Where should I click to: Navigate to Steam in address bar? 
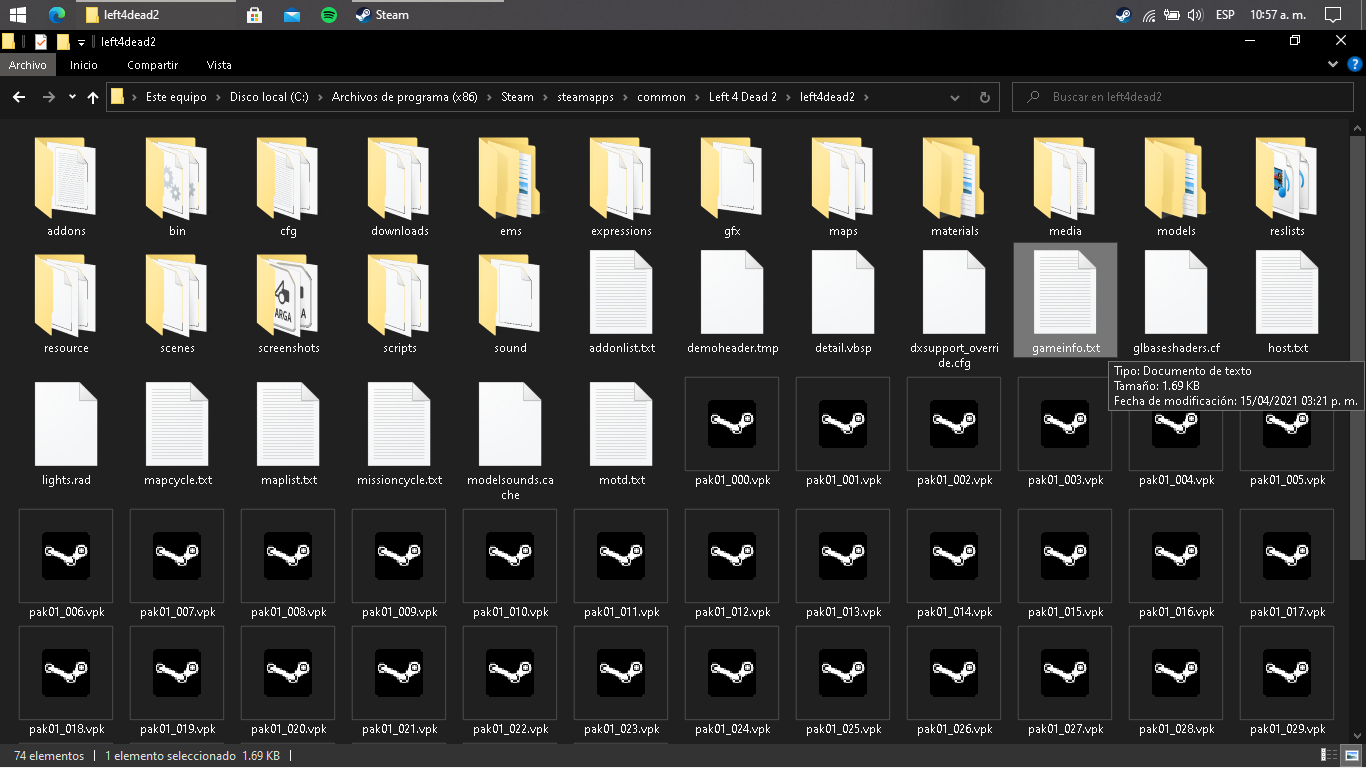click(x=517, y=97)
